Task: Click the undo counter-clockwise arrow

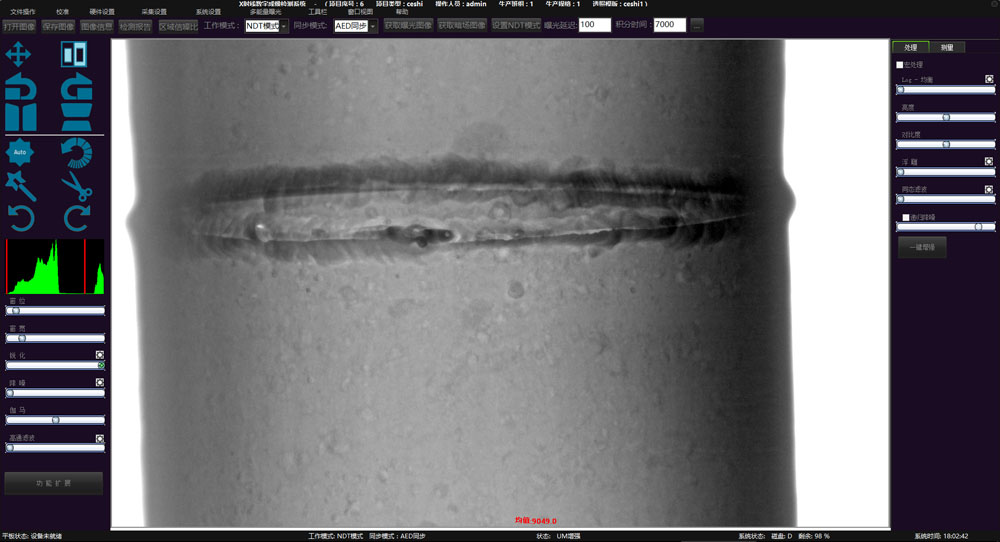Action: [x=20, y=218]
